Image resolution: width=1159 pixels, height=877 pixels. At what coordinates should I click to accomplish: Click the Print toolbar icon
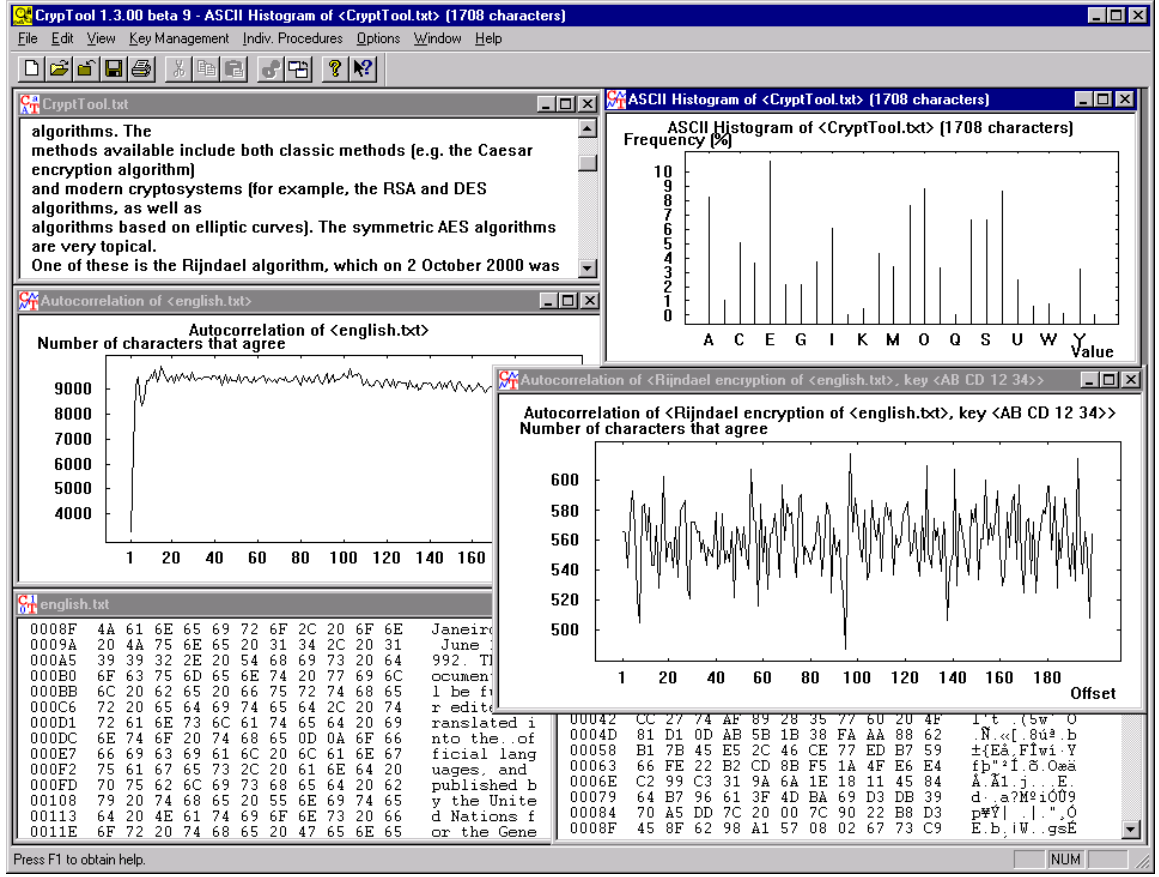(140, 69)
